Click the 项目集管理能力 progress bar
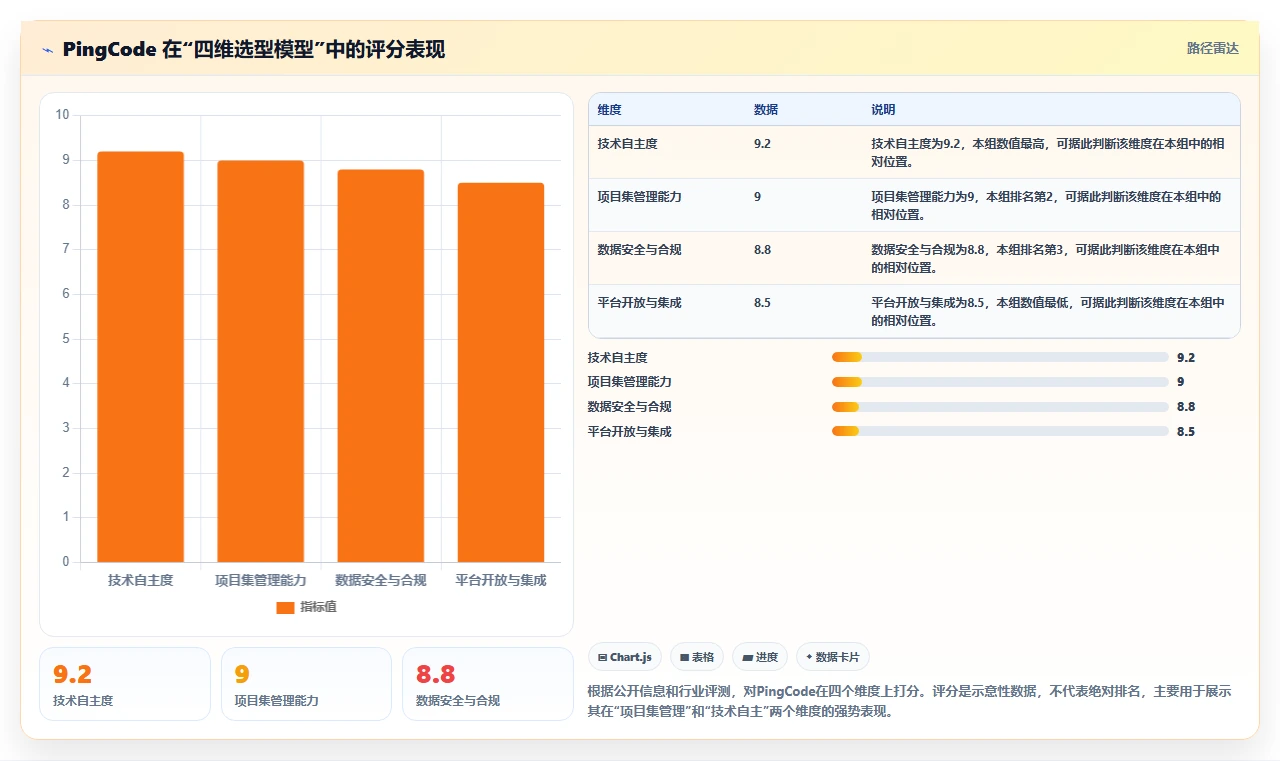The height and width of the screenshot is (761, 1280). click(x=1000, y=381)
